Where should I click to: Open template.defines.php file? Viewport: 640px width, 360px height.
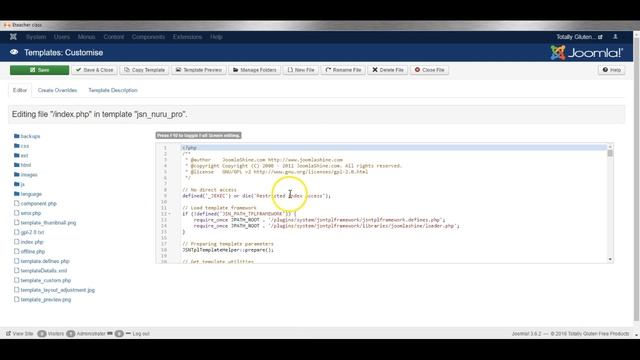(x=42, y=261)
